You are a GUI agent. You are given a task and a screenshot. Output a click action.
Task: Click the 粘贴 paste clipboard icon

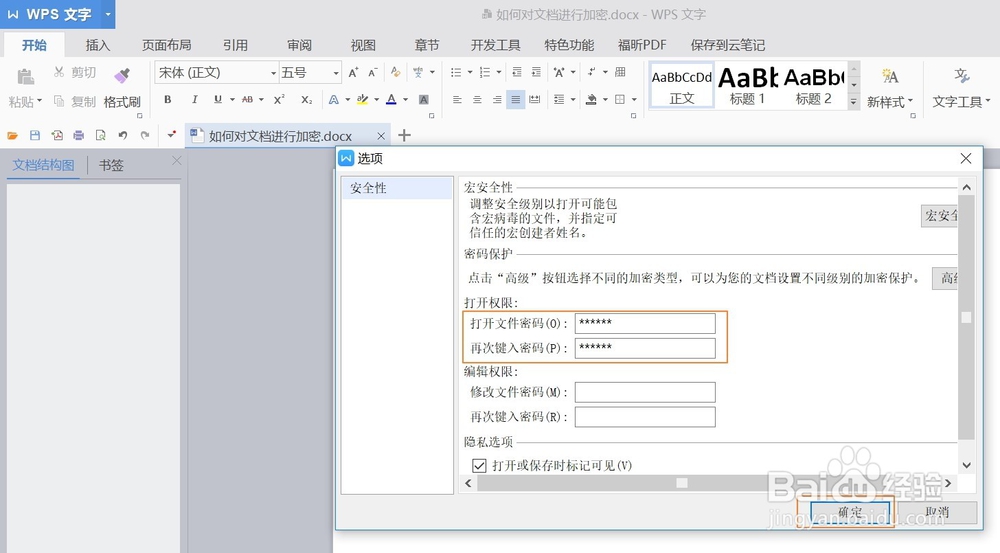25,77
